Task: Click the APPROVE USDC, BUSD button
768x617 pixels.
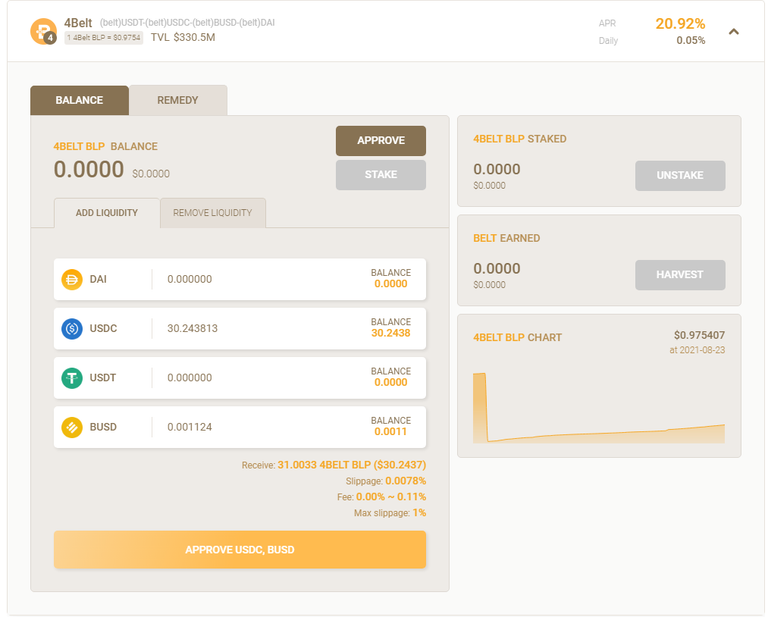Action: tap(240, 550)
